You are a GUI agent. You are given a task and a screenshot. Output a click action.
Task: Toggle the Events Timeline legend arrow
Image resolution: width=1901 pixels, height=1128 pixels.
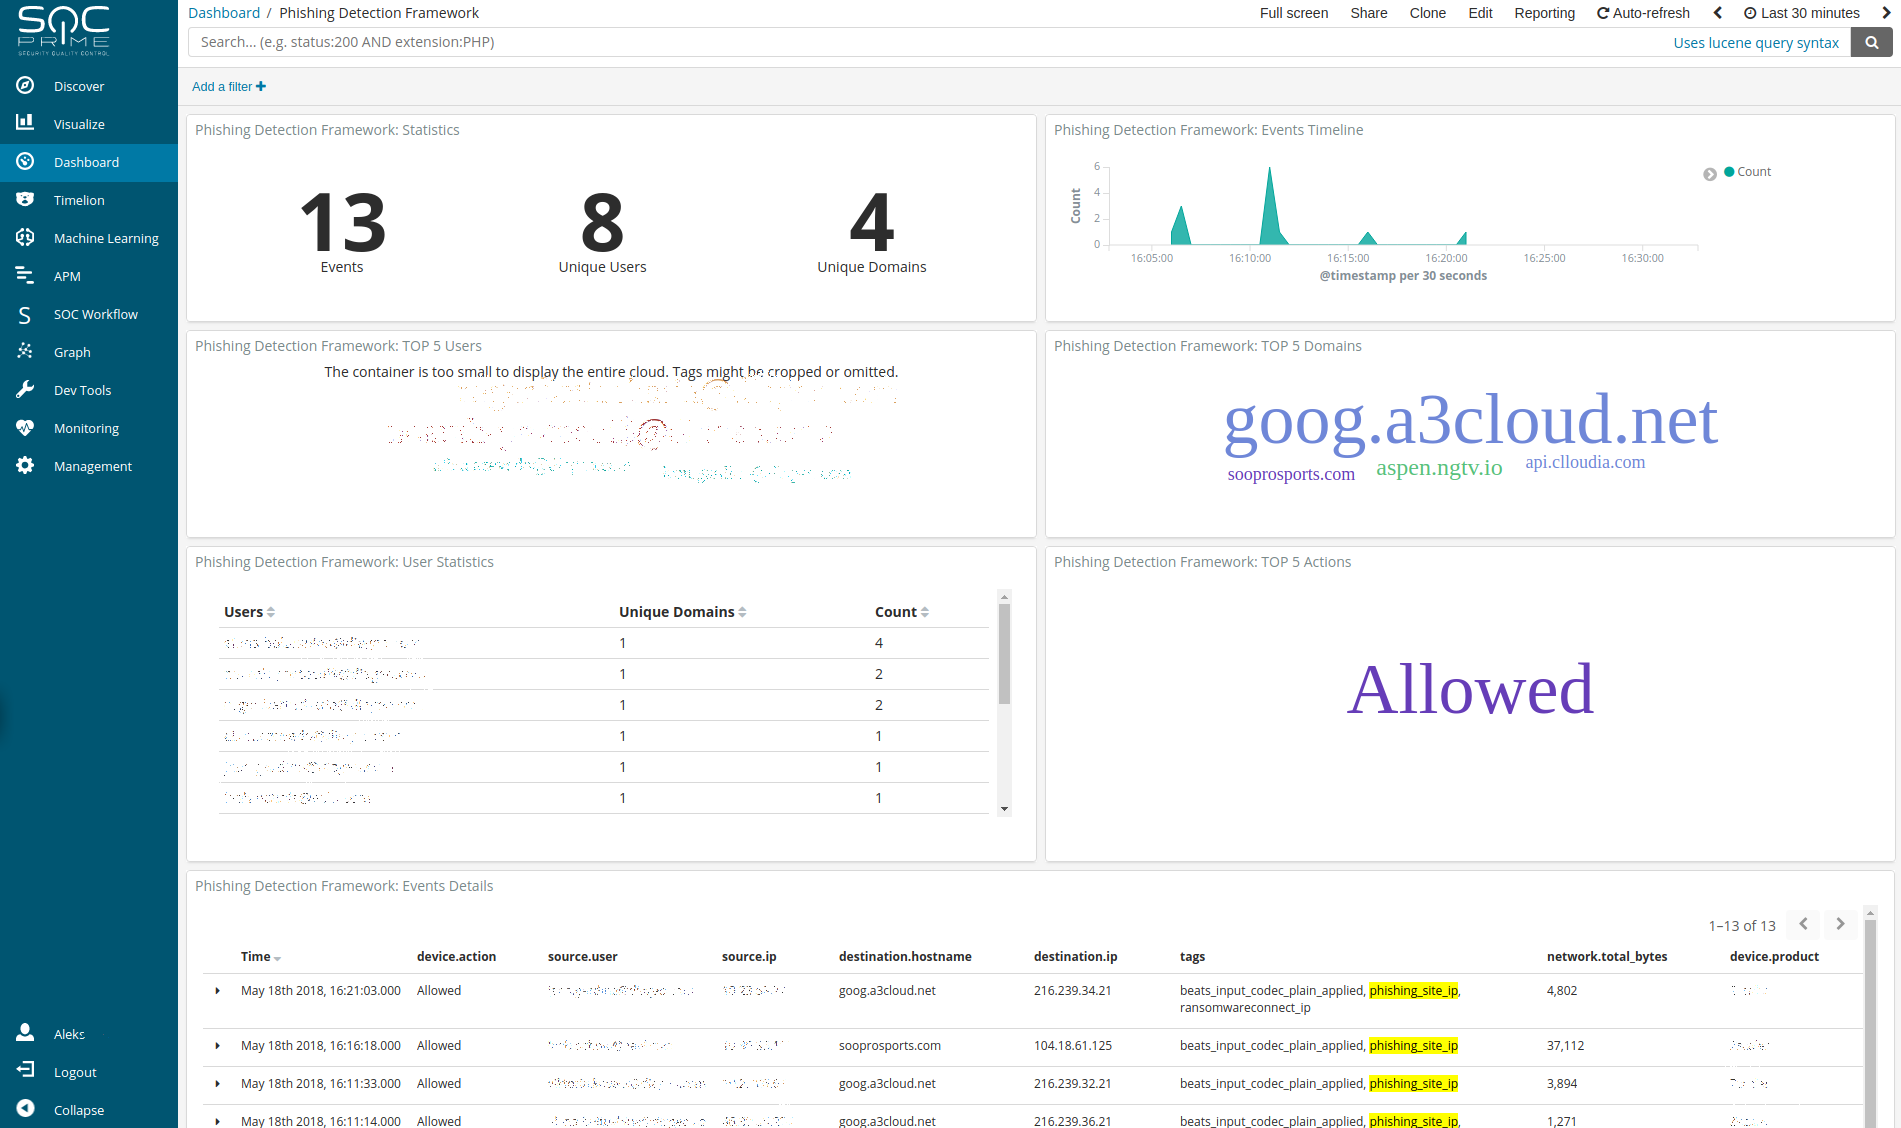pyautogui.click(x=1710, y=174)
